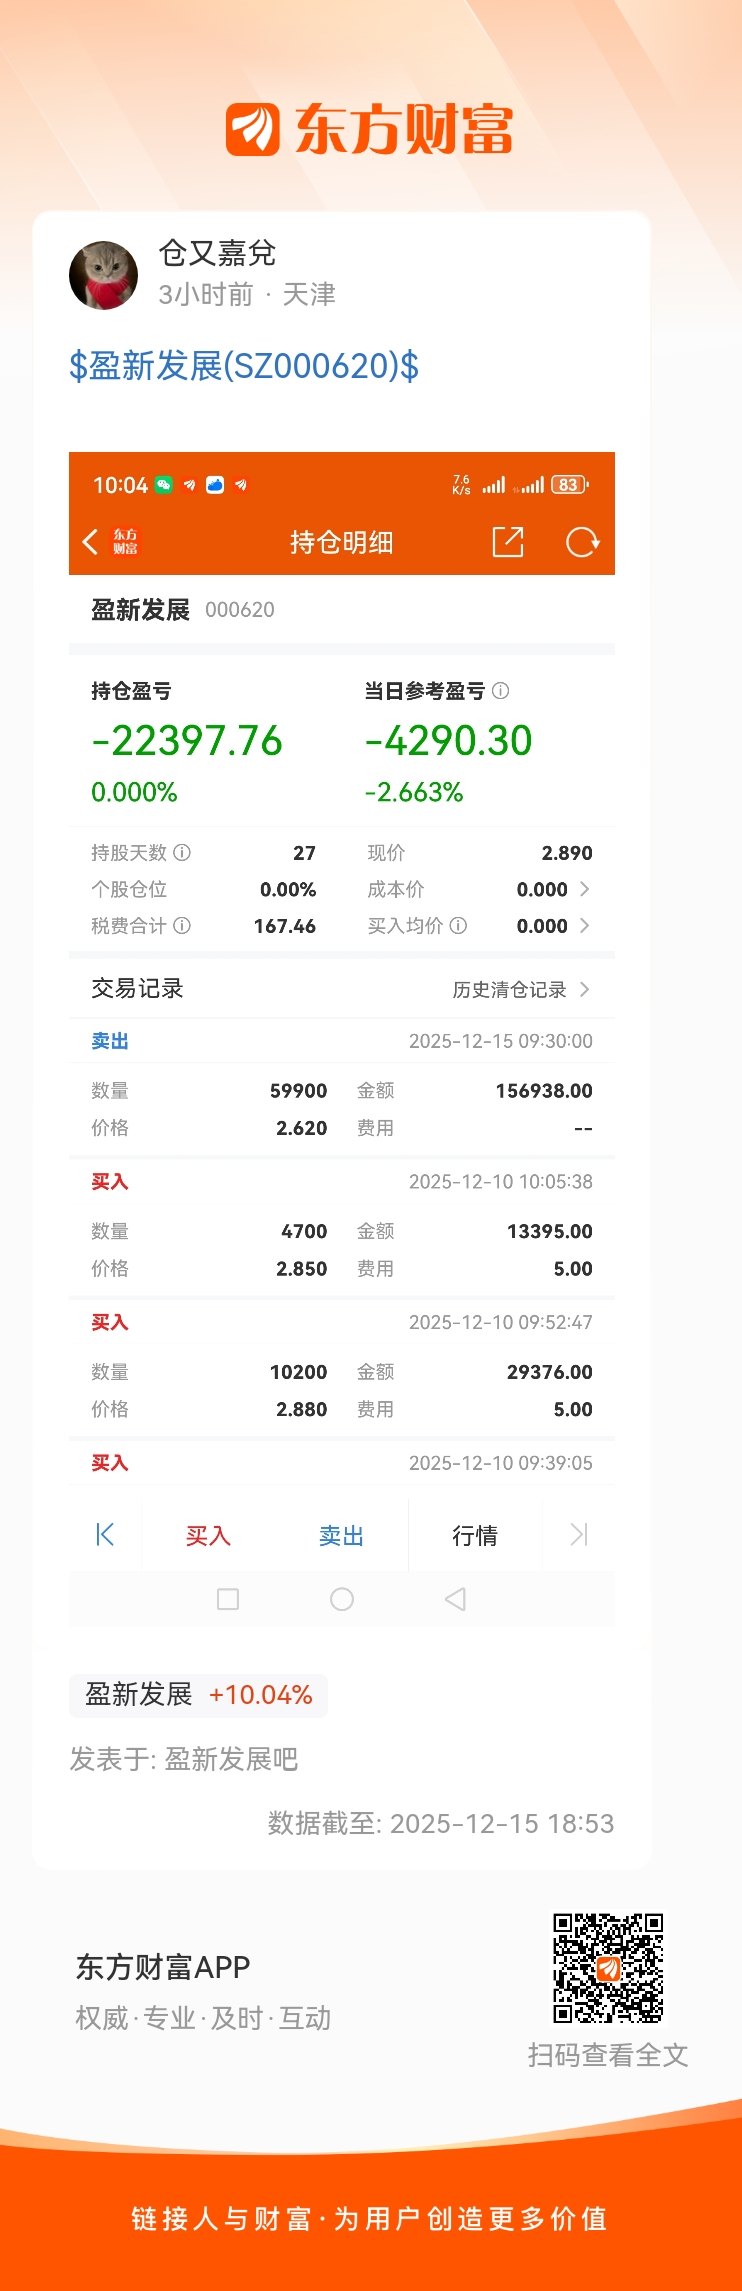The image size is (742, 2291).
Task: Tap the Android home circle button
Action: 342,1599
